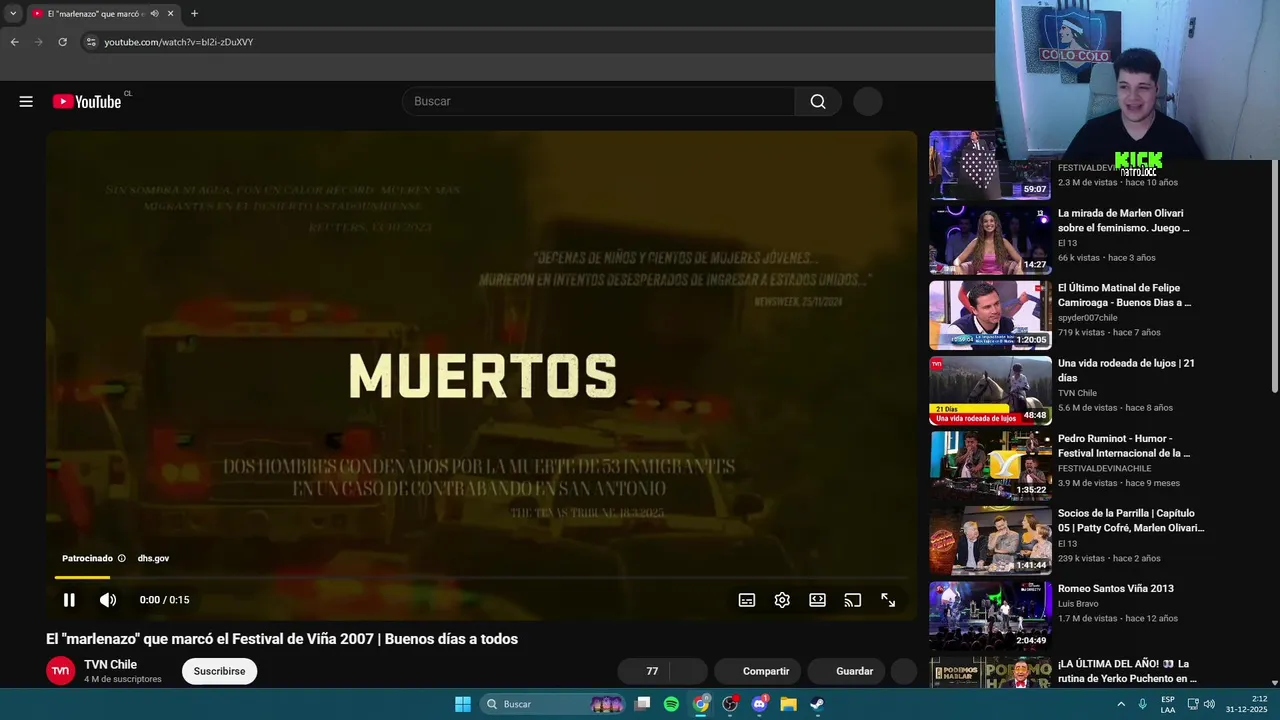Click the TVN Chile channel avatar
This screenshot has width=1280, height=720.
(61, 671)
